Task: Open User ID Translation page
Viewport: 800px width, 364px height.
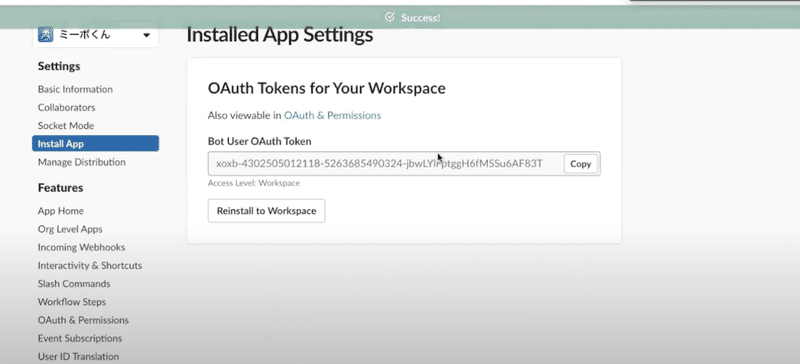Action: 78,356
